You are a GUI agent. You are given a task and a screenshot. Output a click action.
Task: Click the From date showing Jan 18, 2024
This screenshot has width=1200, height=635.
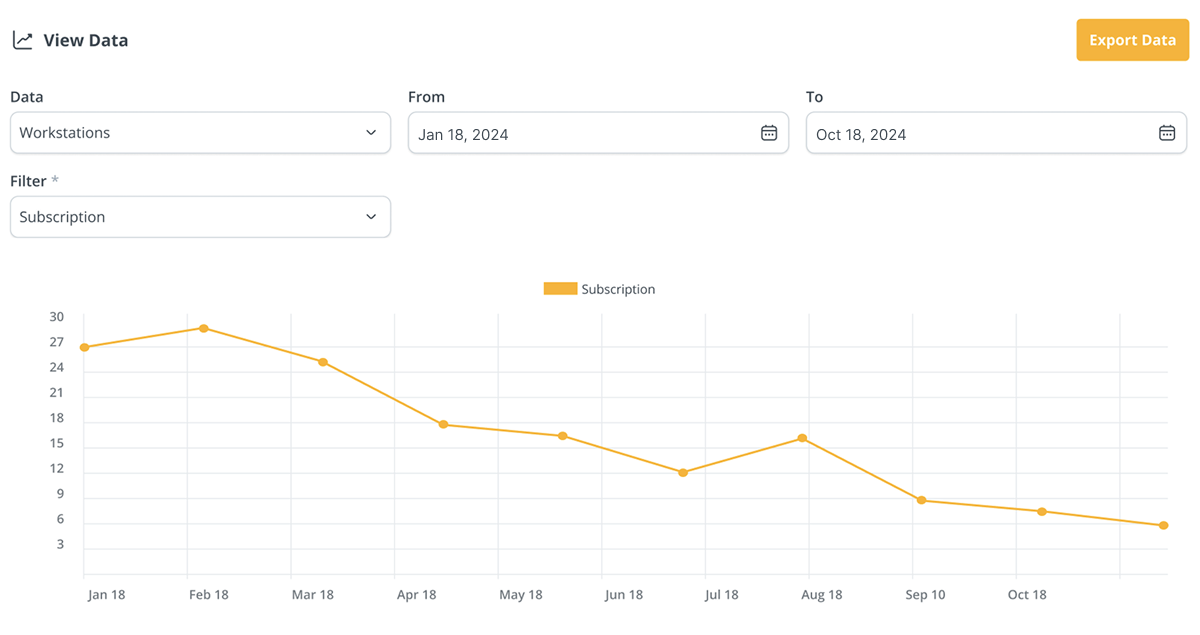[580, 134]
